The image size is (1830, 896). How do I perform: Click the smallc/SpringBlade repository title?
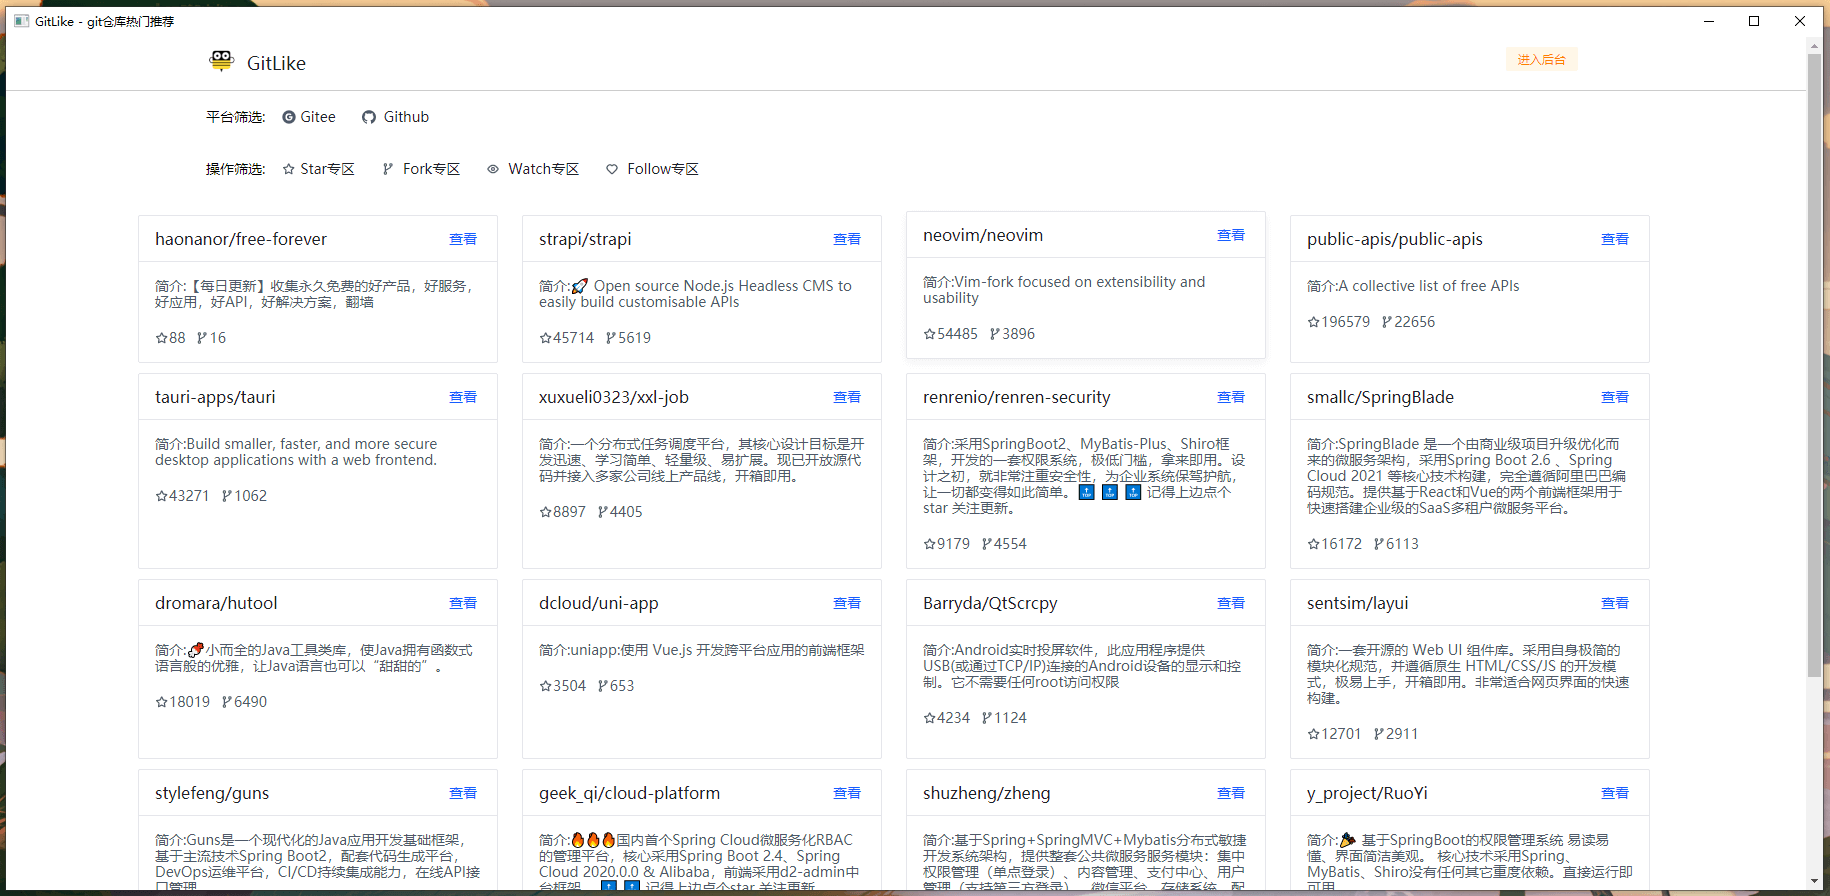(1380, 397)
